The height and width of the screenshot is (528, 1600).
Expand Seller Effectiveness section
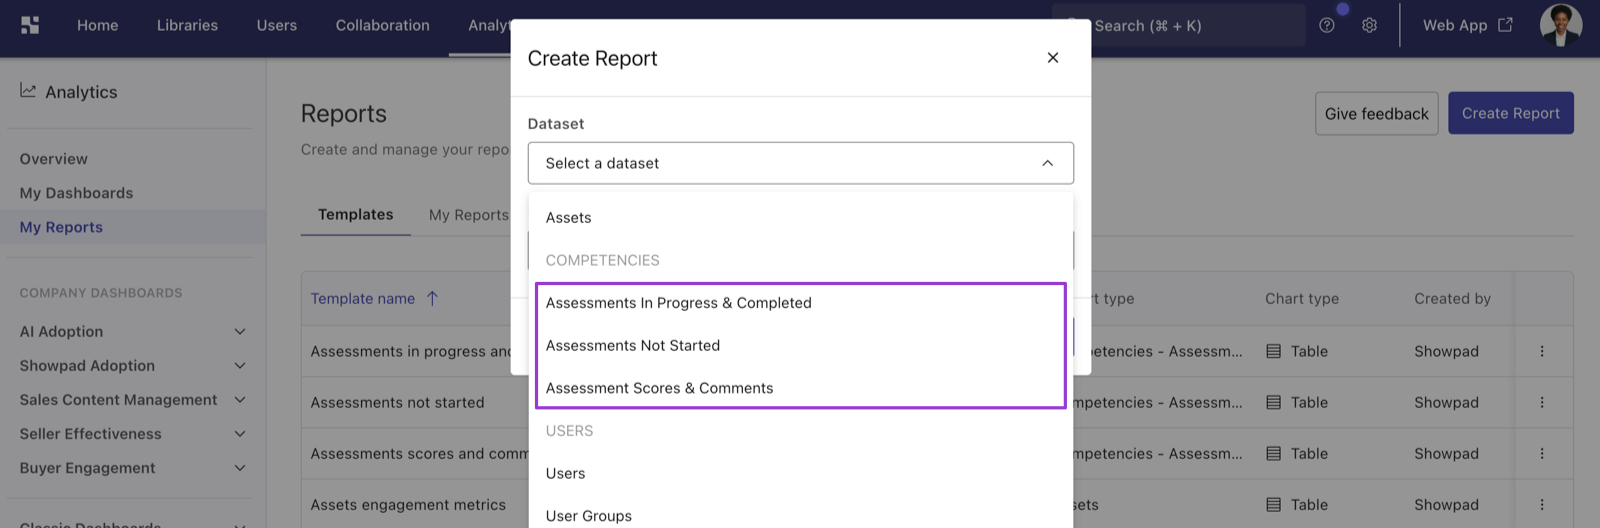(x=240, y=434)
